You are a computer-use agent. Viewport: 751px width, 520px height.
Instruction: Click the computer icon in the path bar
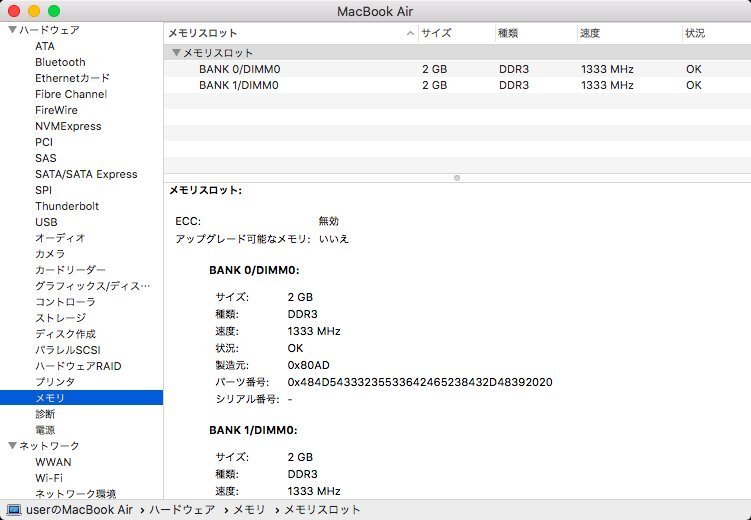pos(13,510)
